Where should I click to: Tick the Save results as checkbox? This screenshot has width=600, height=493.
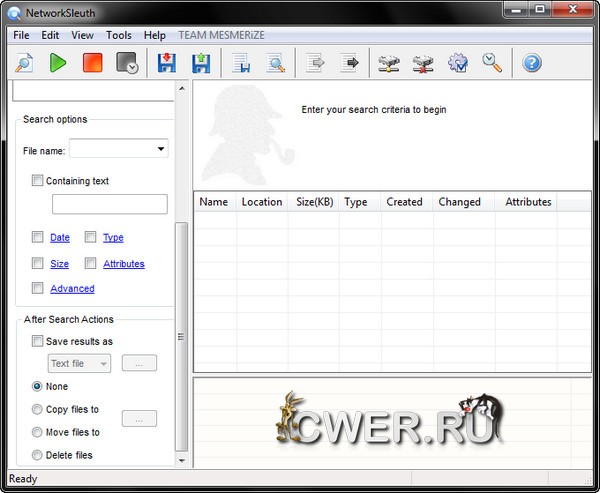[38, 341]
